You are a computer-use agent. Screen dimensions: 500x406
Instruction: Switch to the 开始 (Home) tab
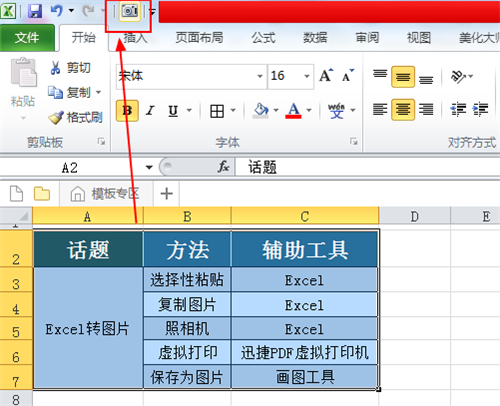[x=84, y=38]
